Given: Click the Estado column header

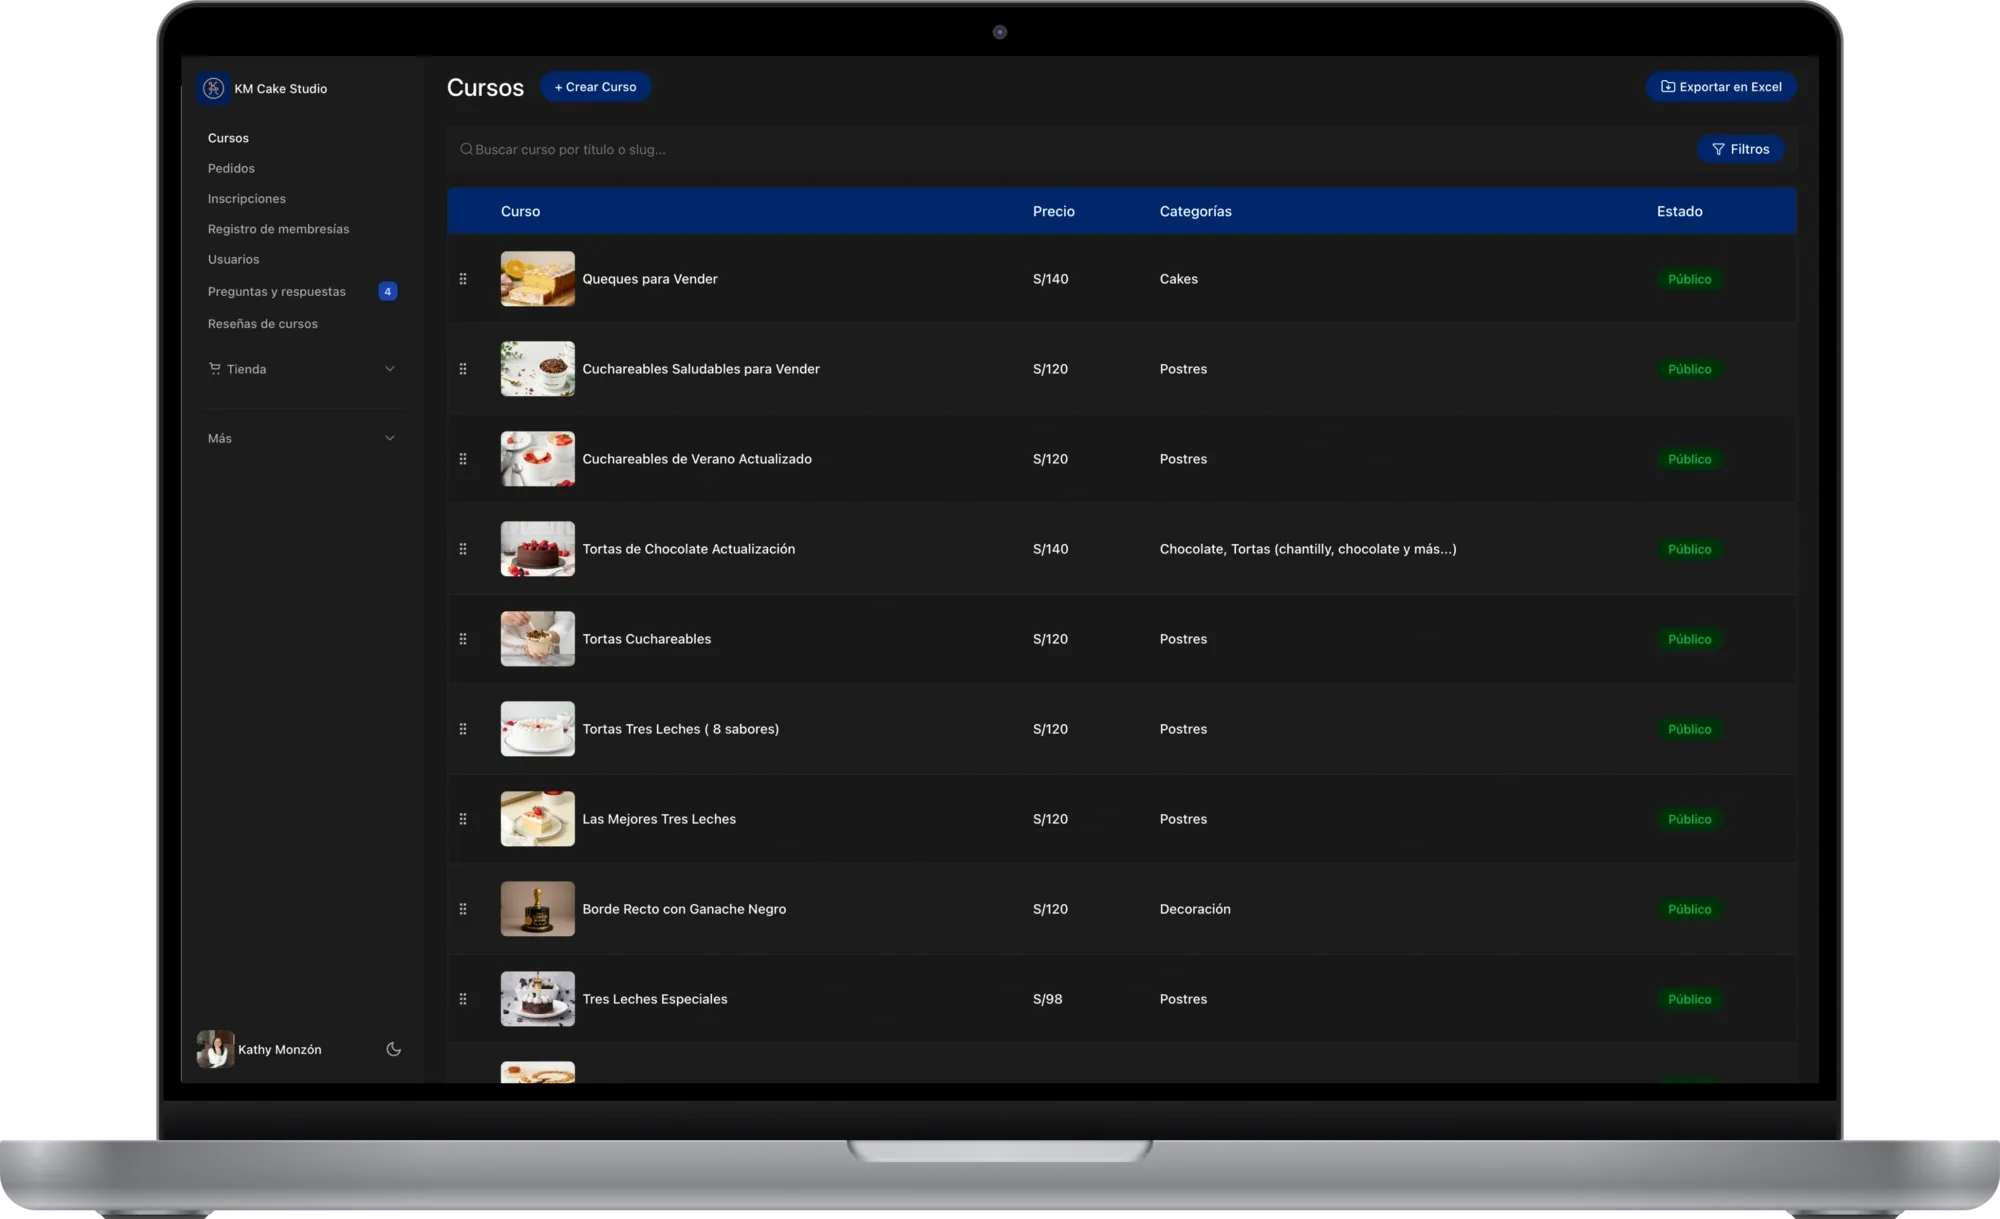Looking at the screenshot, I should [1679, 211].
